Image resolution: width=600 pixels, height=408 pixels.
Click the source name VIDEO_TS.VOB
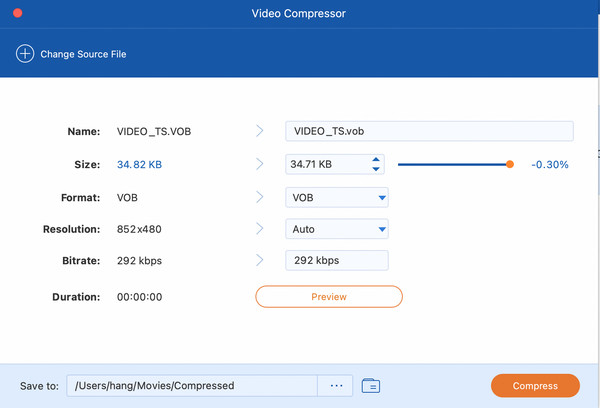pyautogui.click(x=154, y=131)
